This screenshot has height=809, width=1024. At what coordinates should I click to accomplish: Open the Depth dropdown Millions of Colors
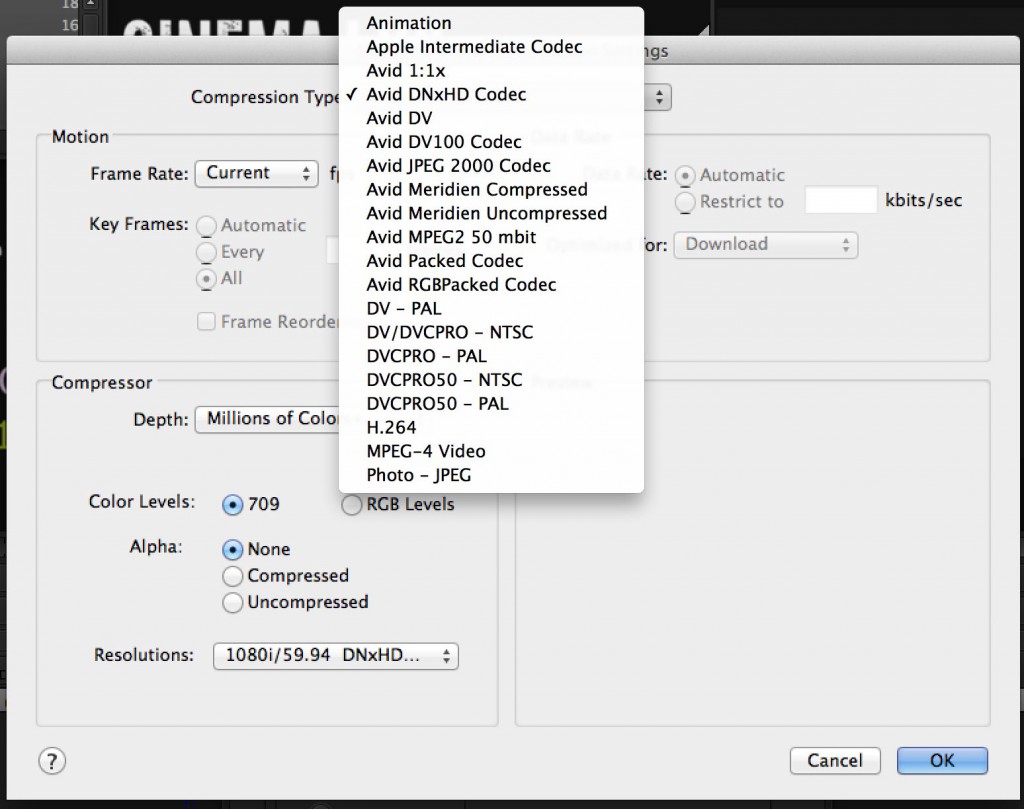pos(268,419)
